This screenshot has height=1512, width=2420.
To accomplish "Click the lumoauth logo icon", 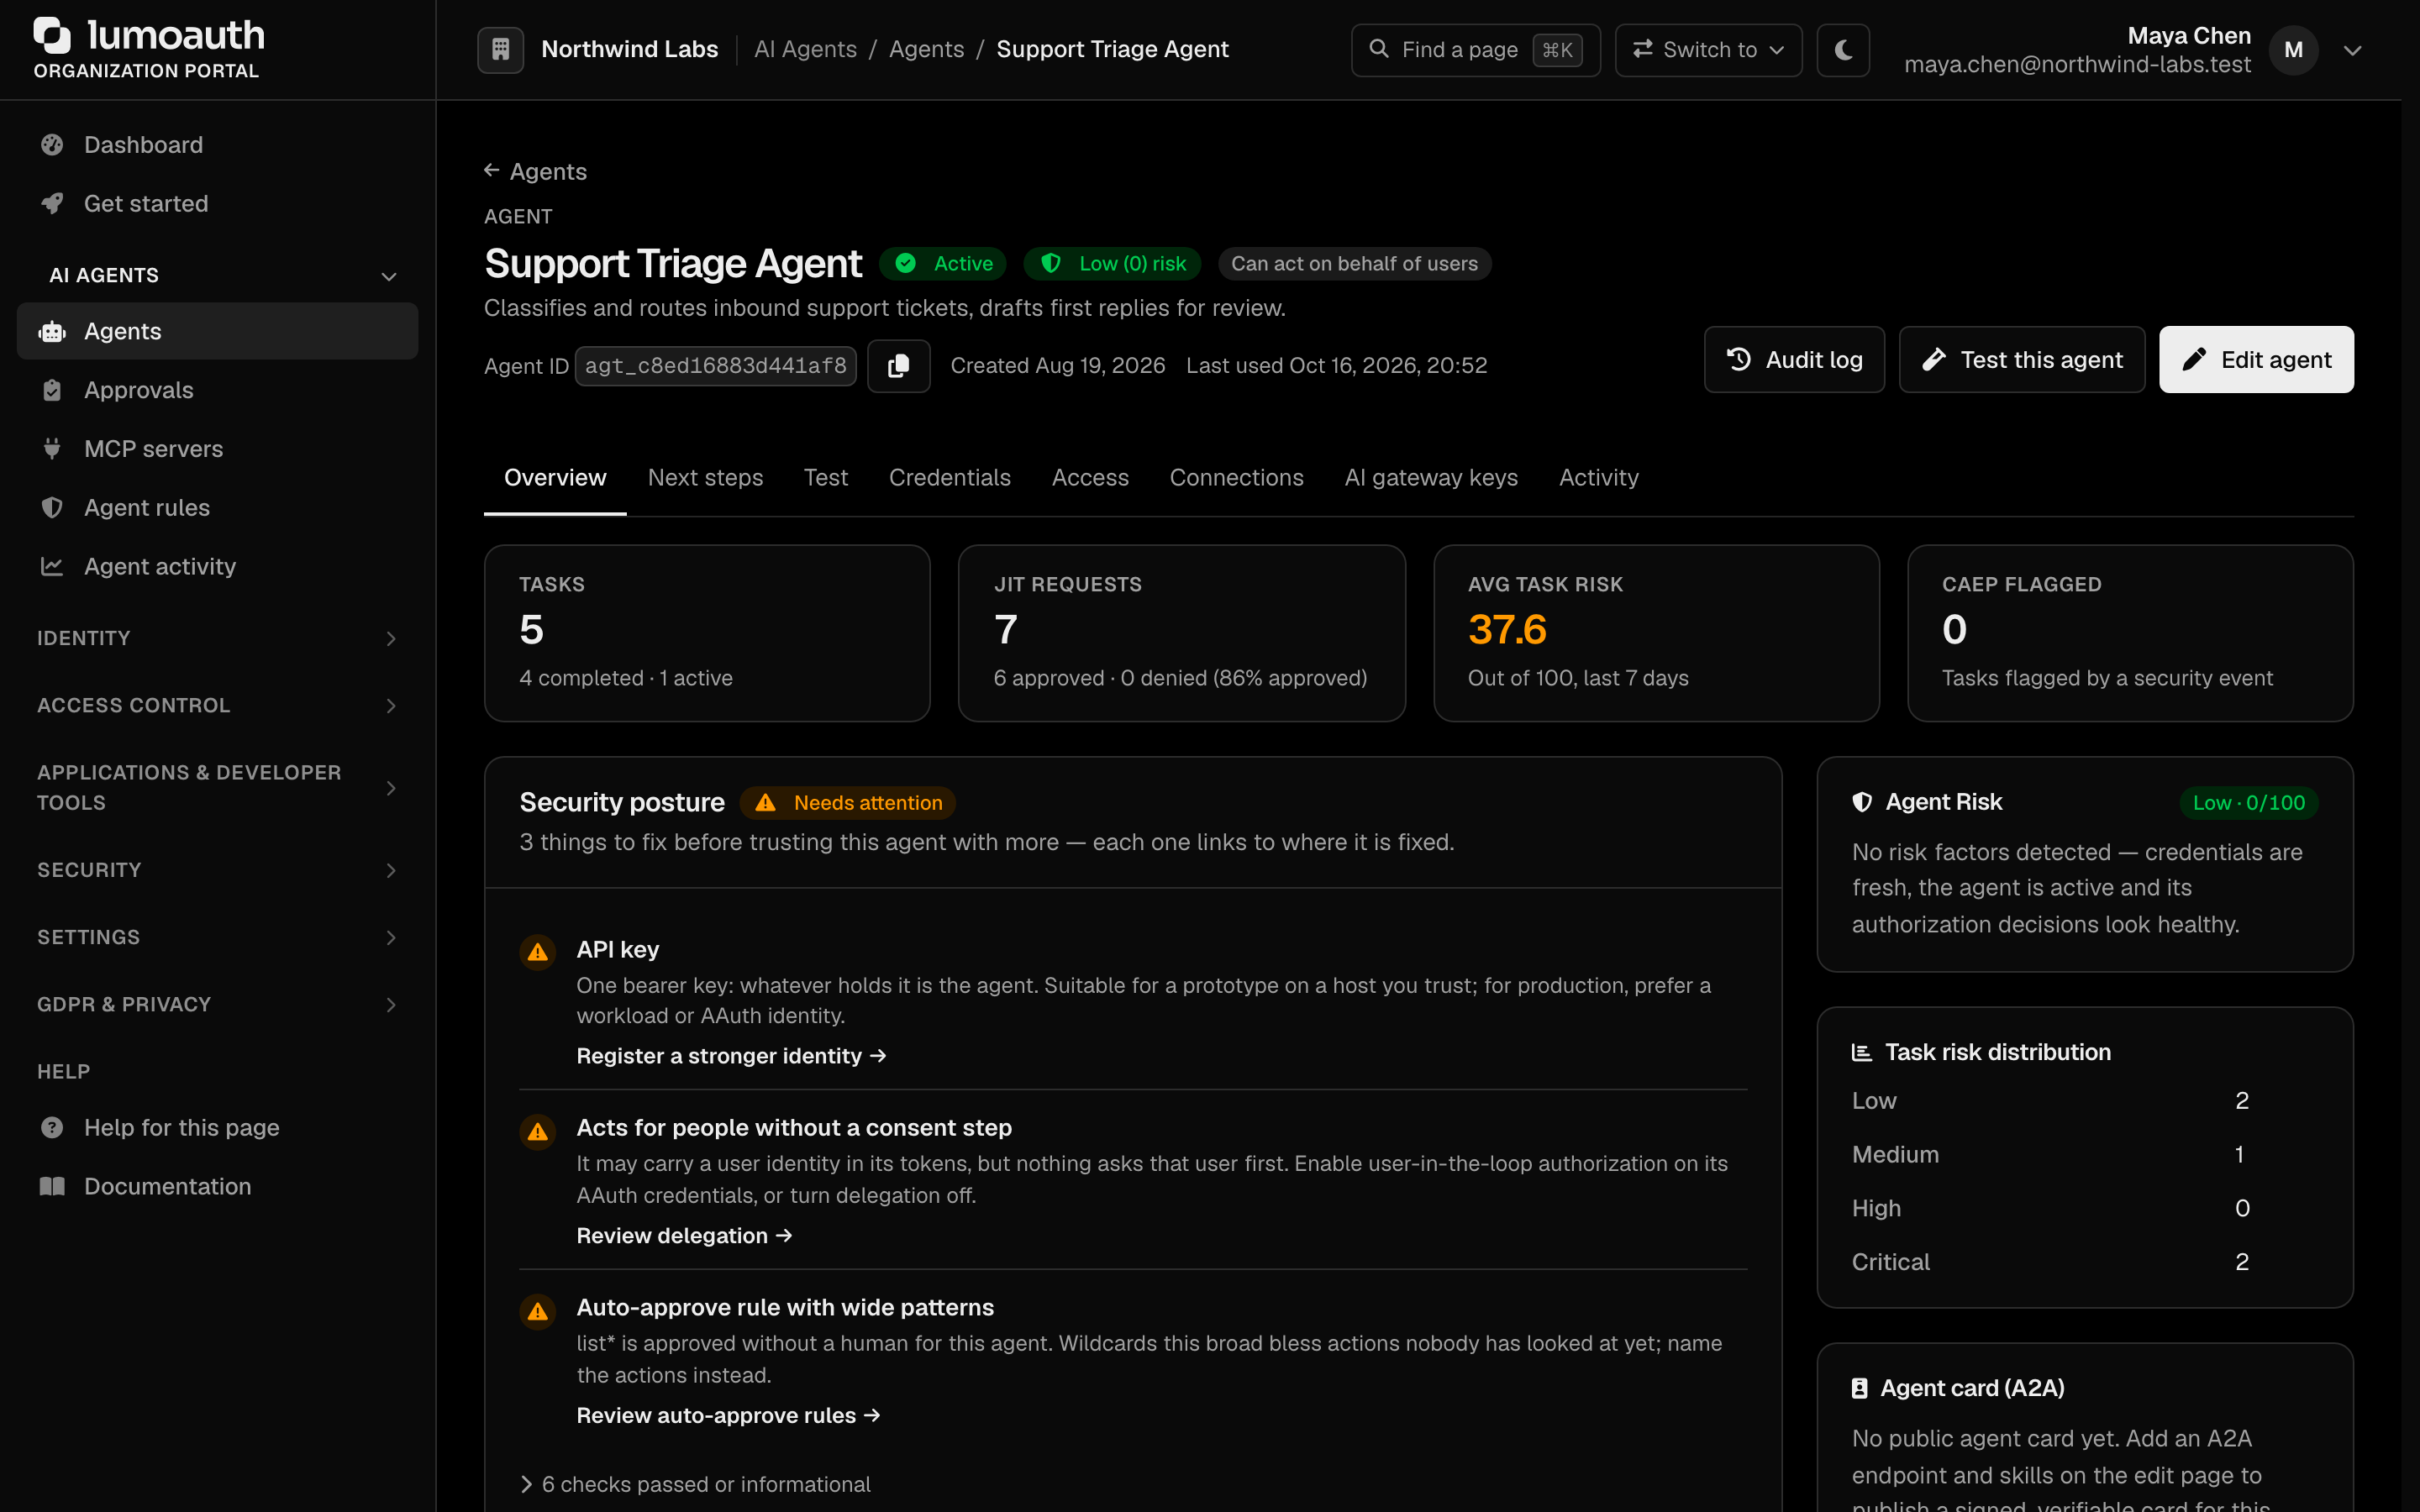I will [x=52, y=35].
